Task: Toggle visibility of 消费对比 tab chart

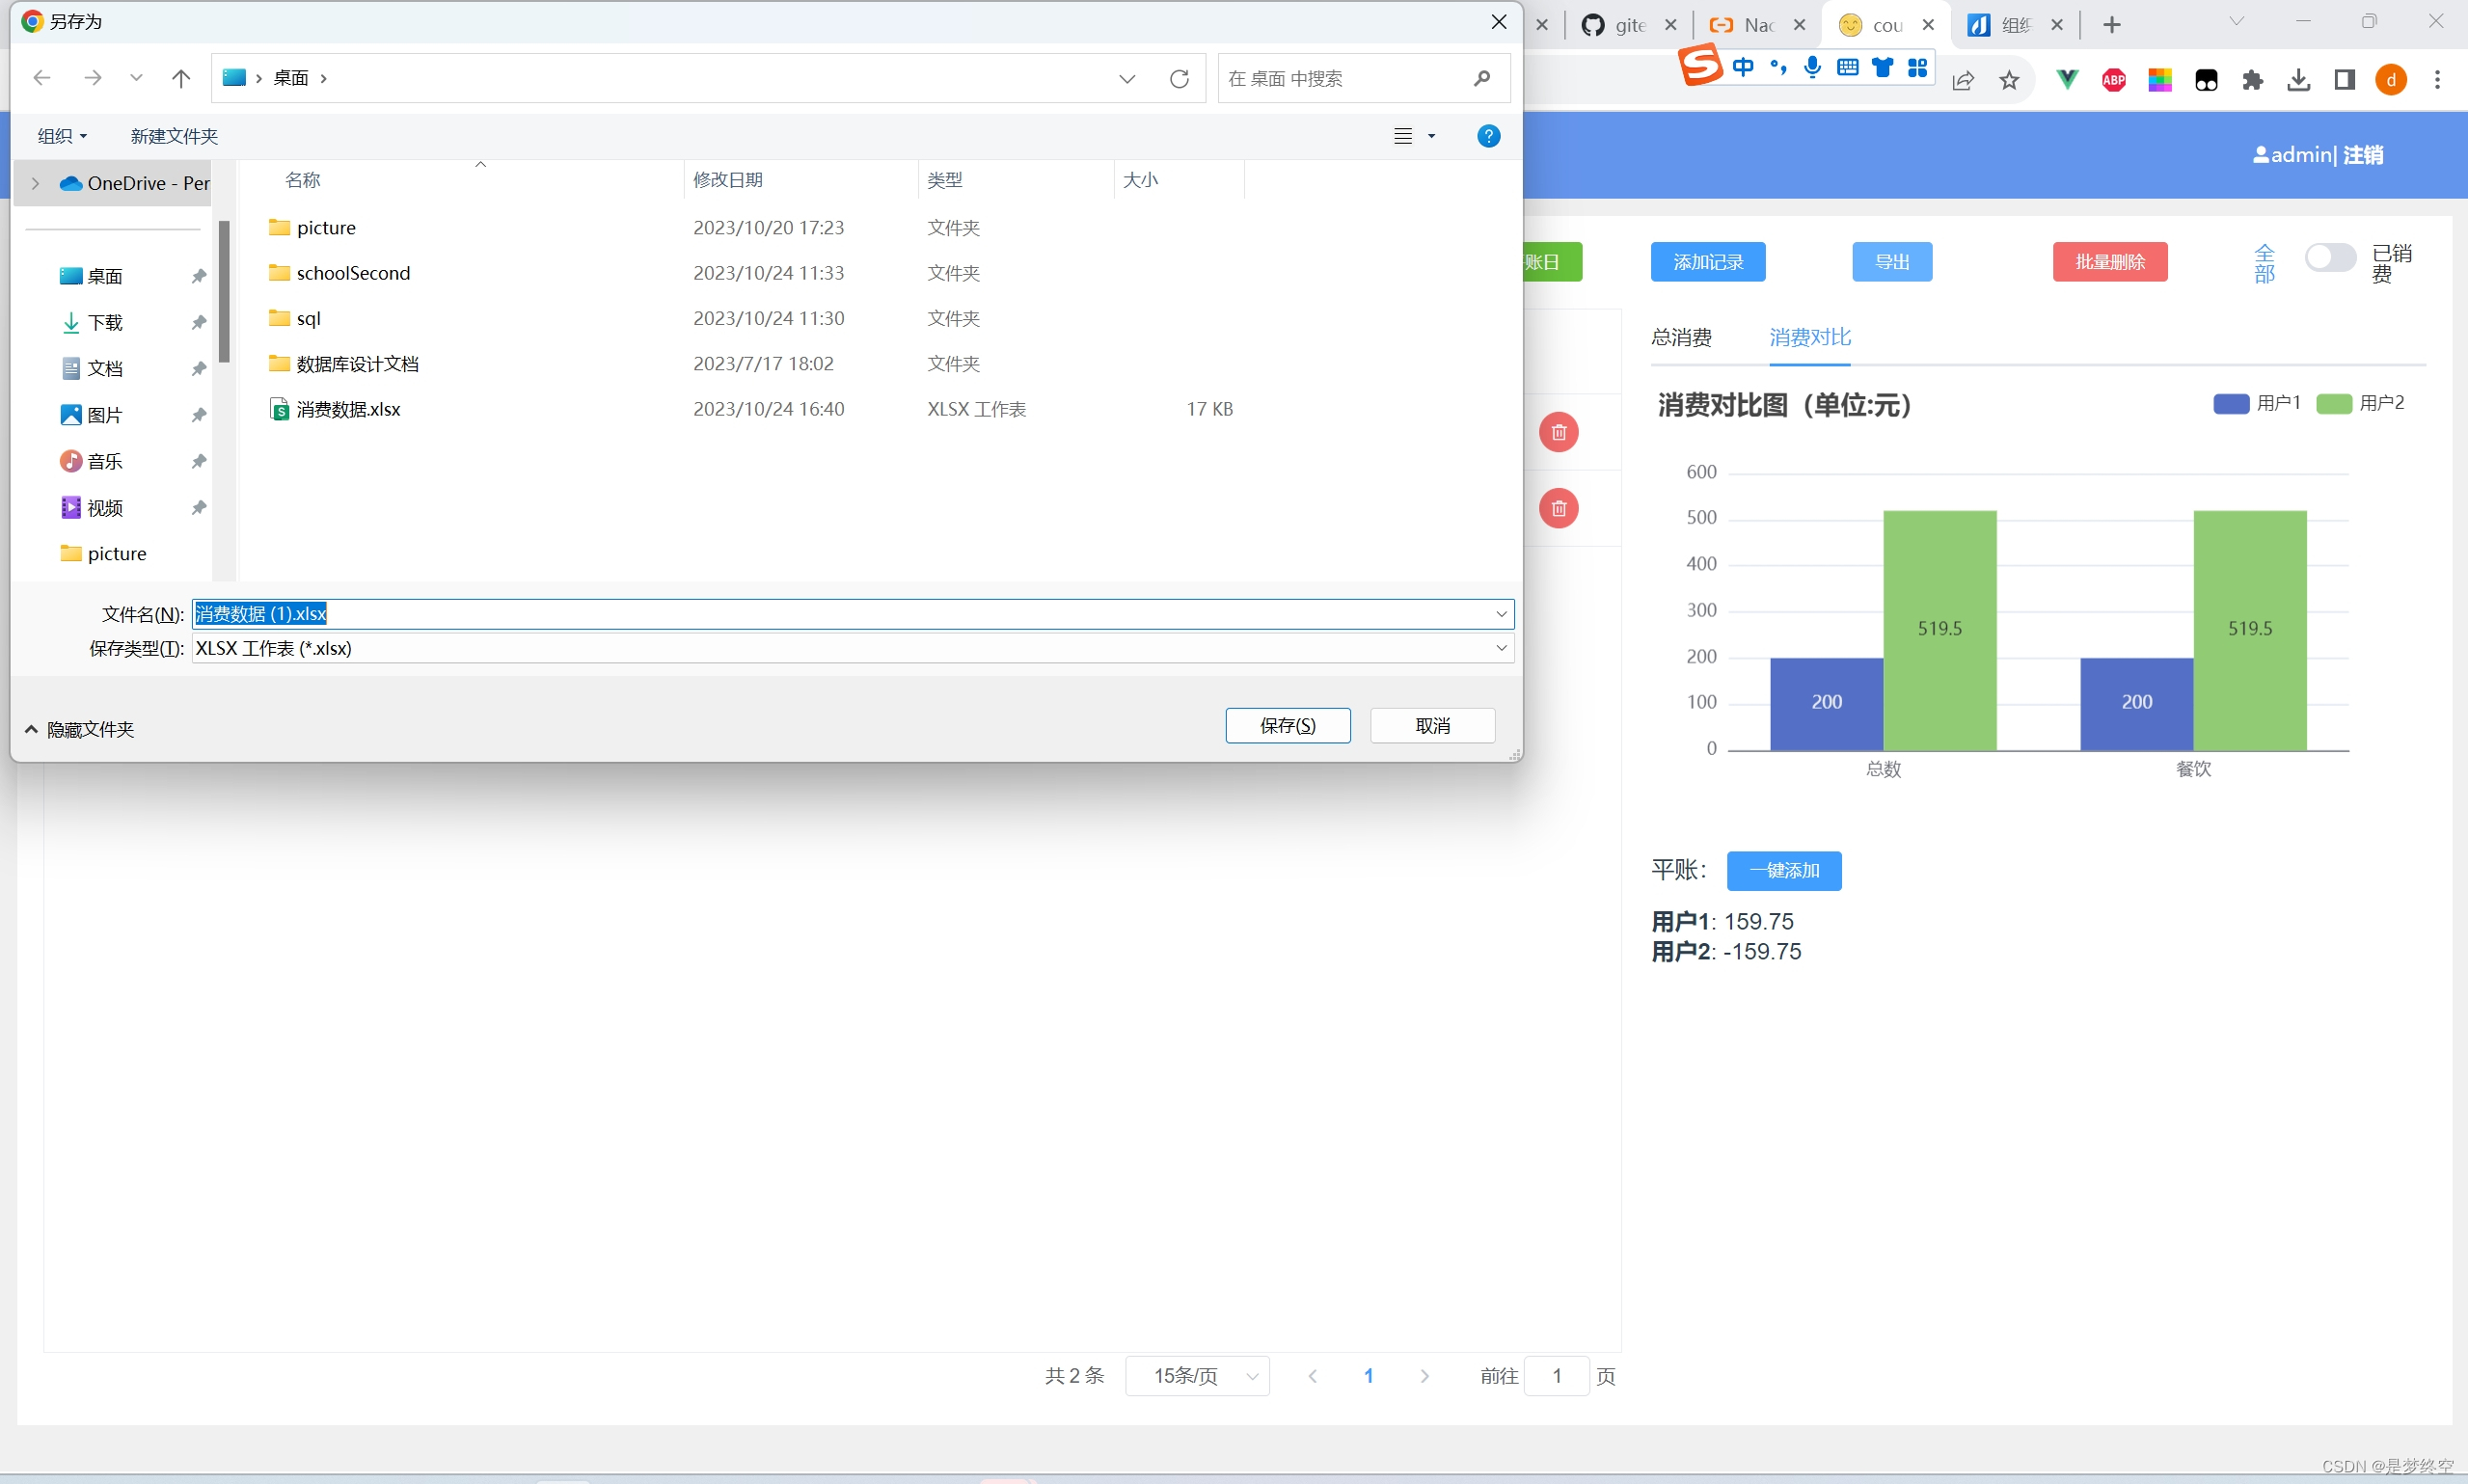Action: [x=1807, y=338]
